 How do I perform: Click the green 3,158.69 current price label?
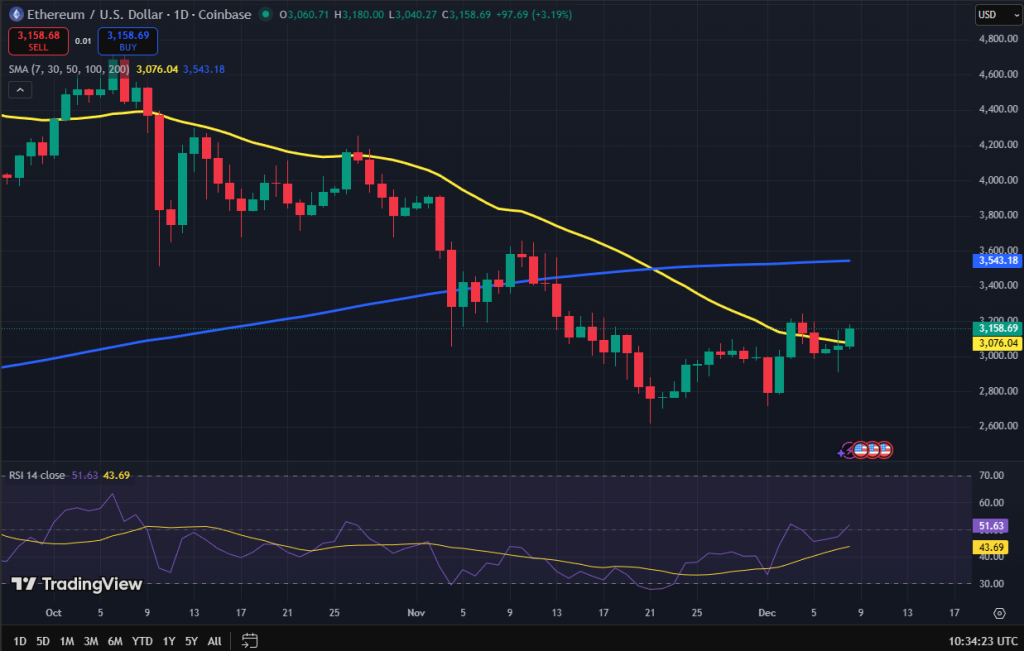(x=995, y=328)
